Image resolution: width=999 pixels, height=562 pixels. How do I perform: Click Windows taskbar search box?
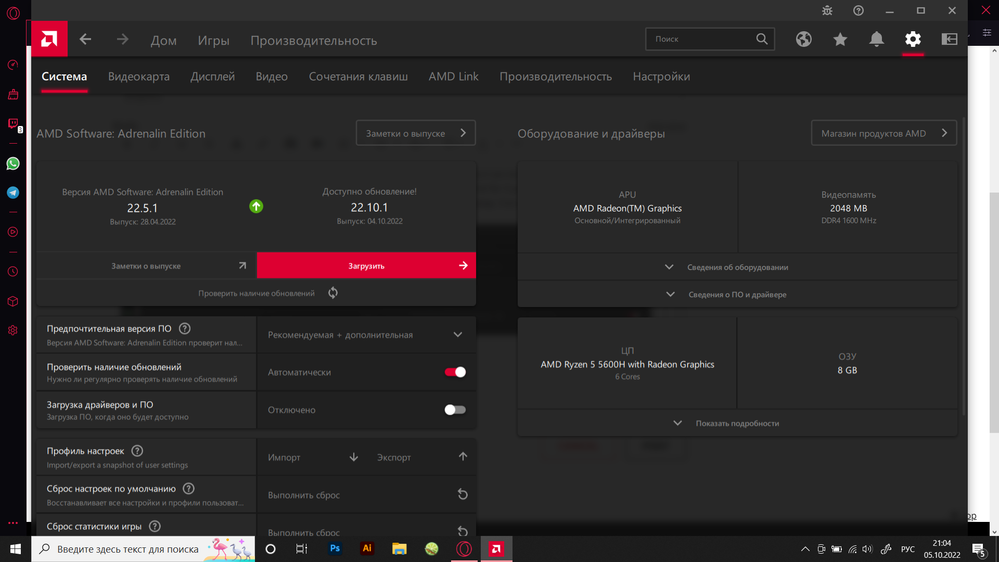pos(143,549)
